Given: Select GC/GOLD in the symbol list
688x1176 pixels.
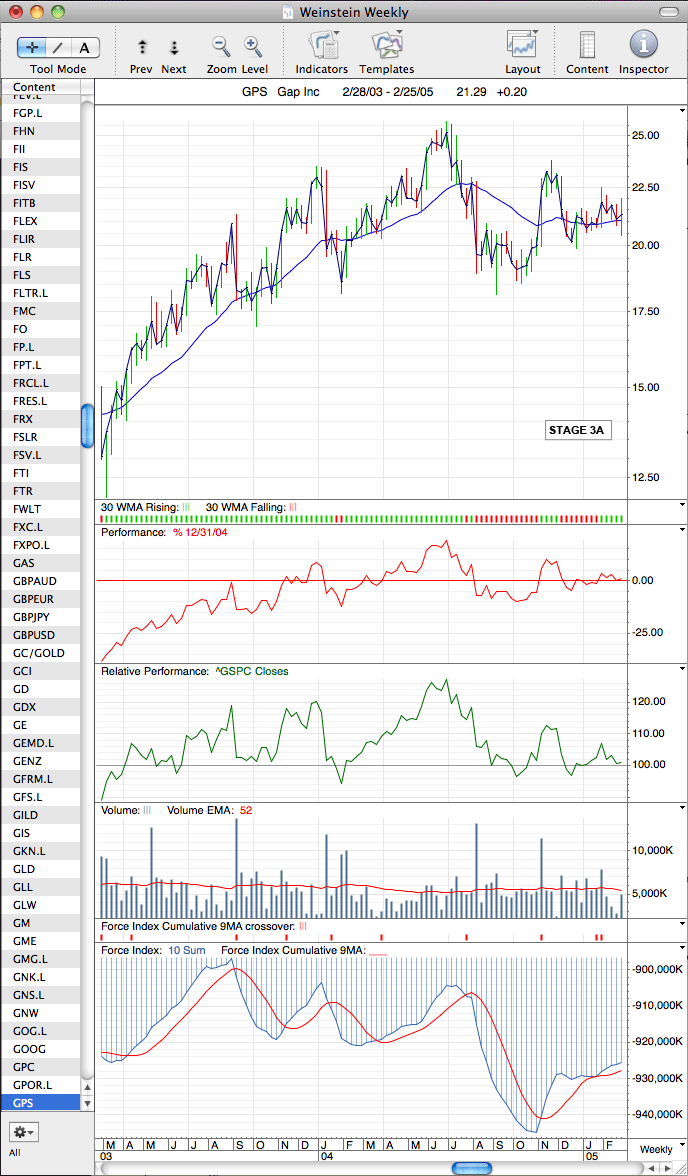Looking at the screenshot, I should [x=41, y=652].
